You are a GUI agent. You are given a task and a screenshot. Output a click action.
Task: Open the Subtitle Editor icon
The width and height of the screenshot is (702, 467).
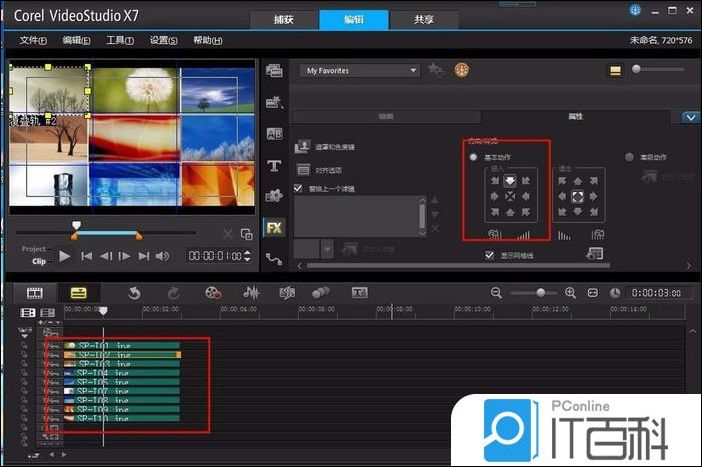tap(360, 293)
